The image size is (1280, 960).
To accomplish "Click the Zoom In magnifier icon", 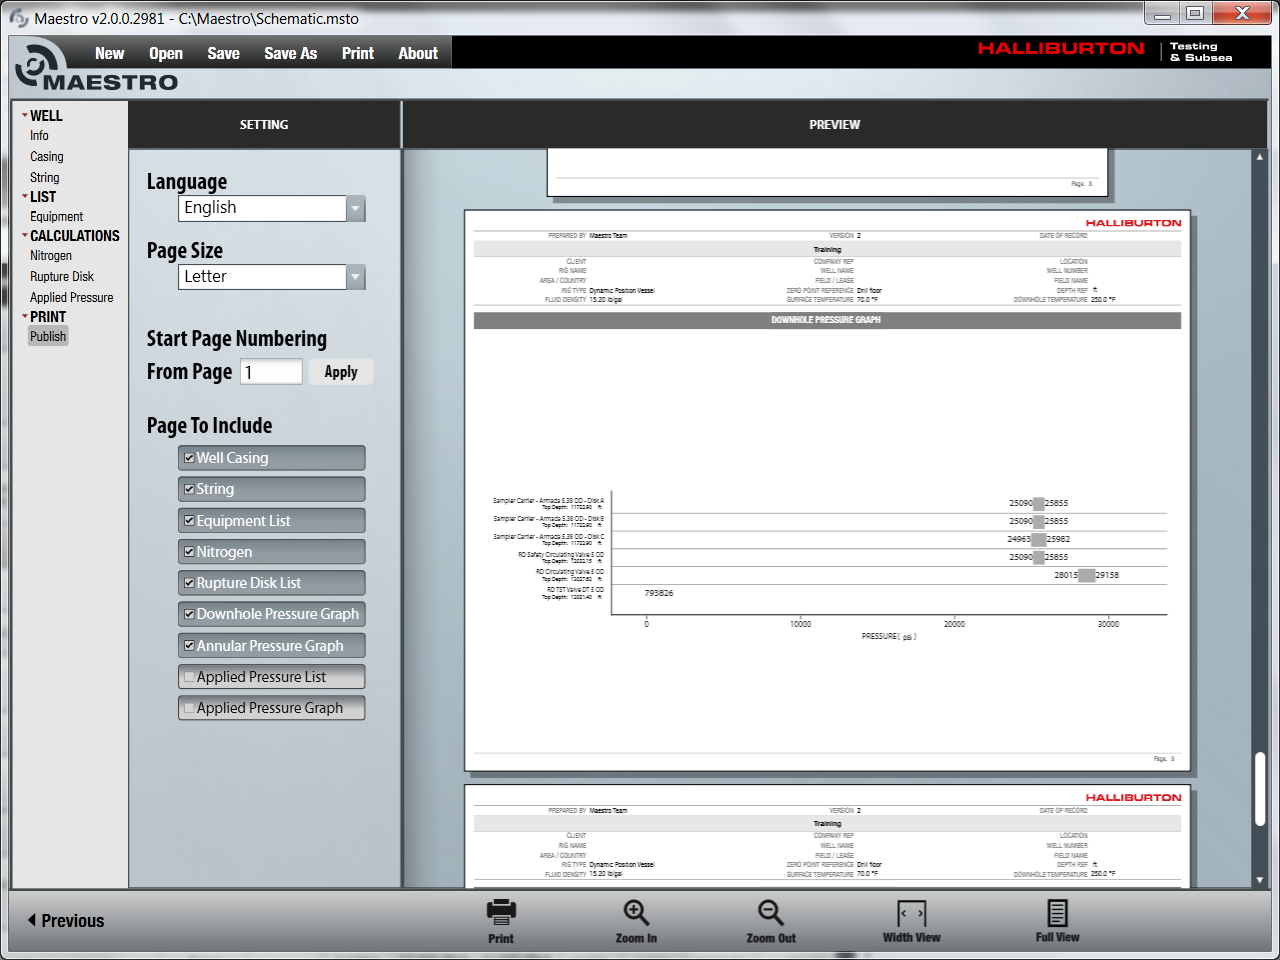I will [x=636, y=912].
